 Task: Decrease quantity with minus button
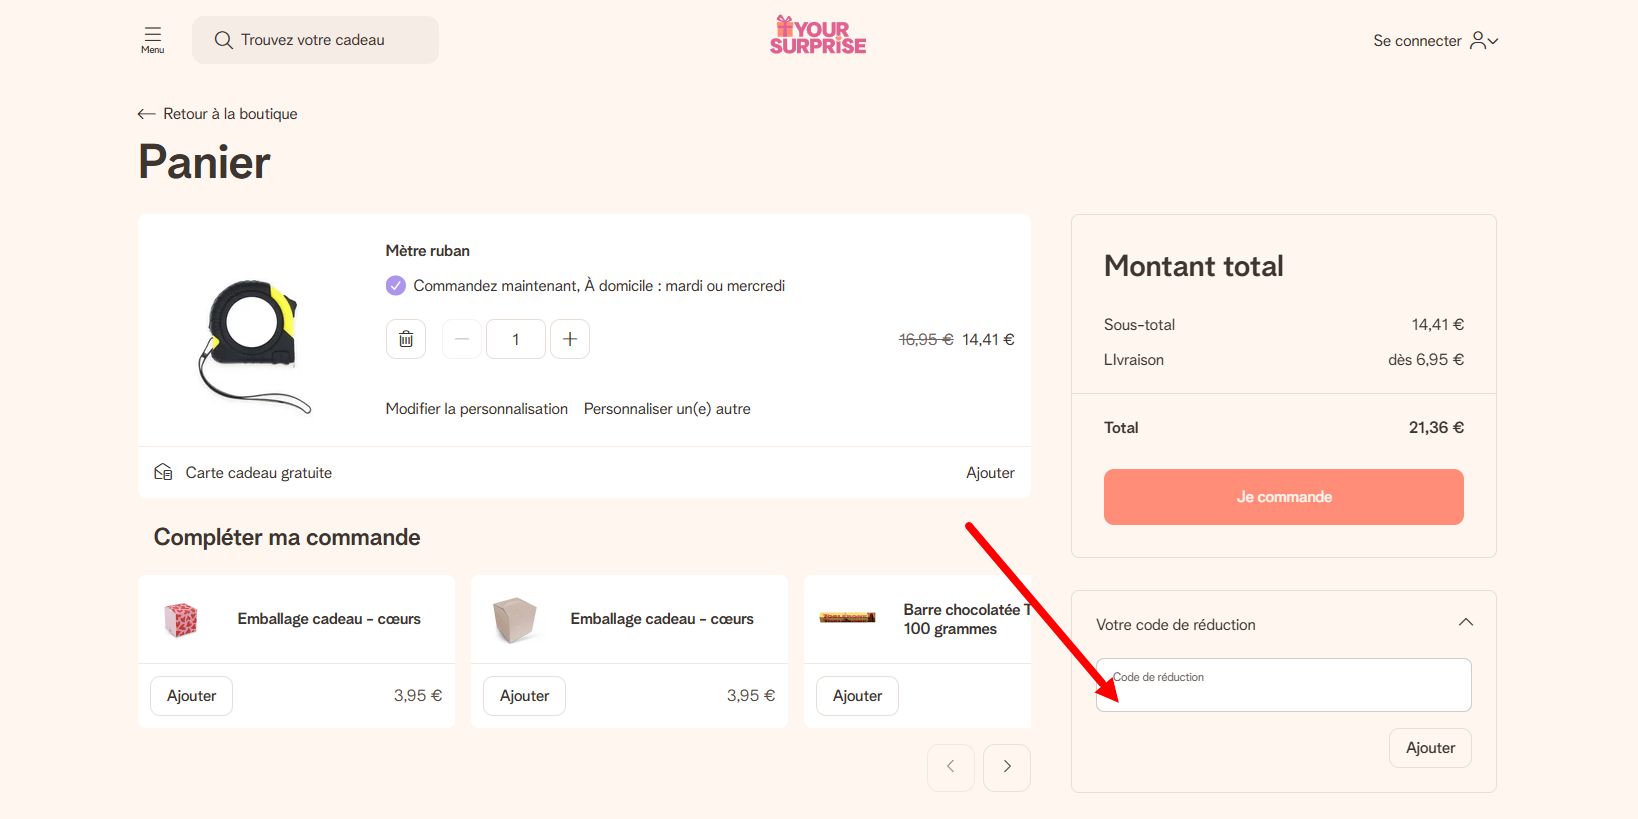461,339
